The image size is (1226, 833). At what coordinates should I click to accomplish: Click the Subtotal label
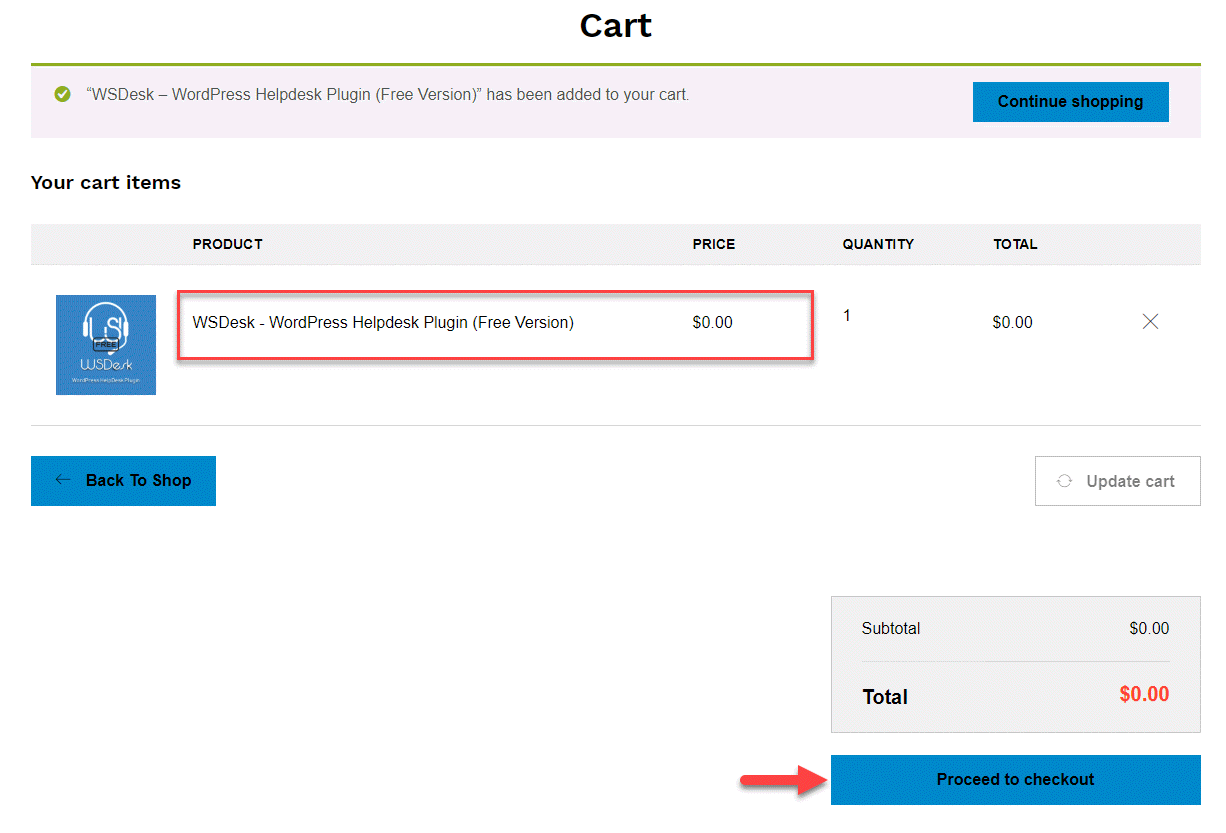pos(891,629)
